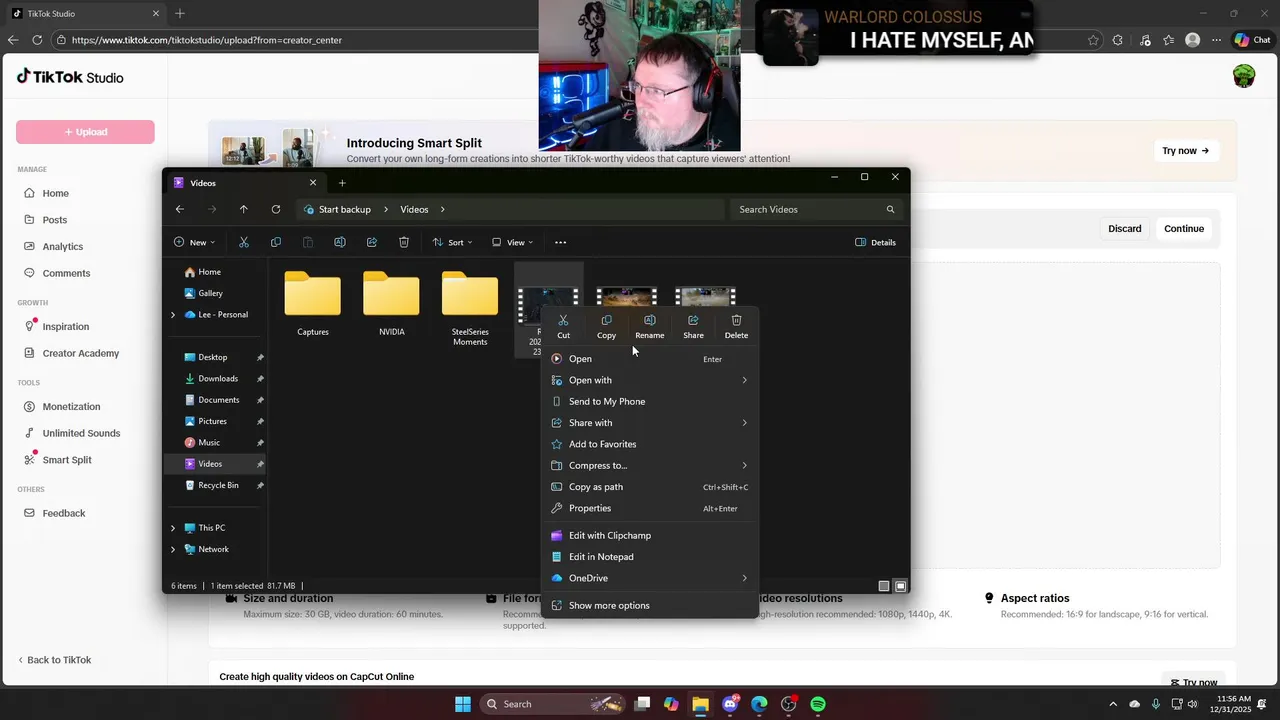Click Explorer toolbar share icon
1280x720 pixels.
click(x=372, y=242)
